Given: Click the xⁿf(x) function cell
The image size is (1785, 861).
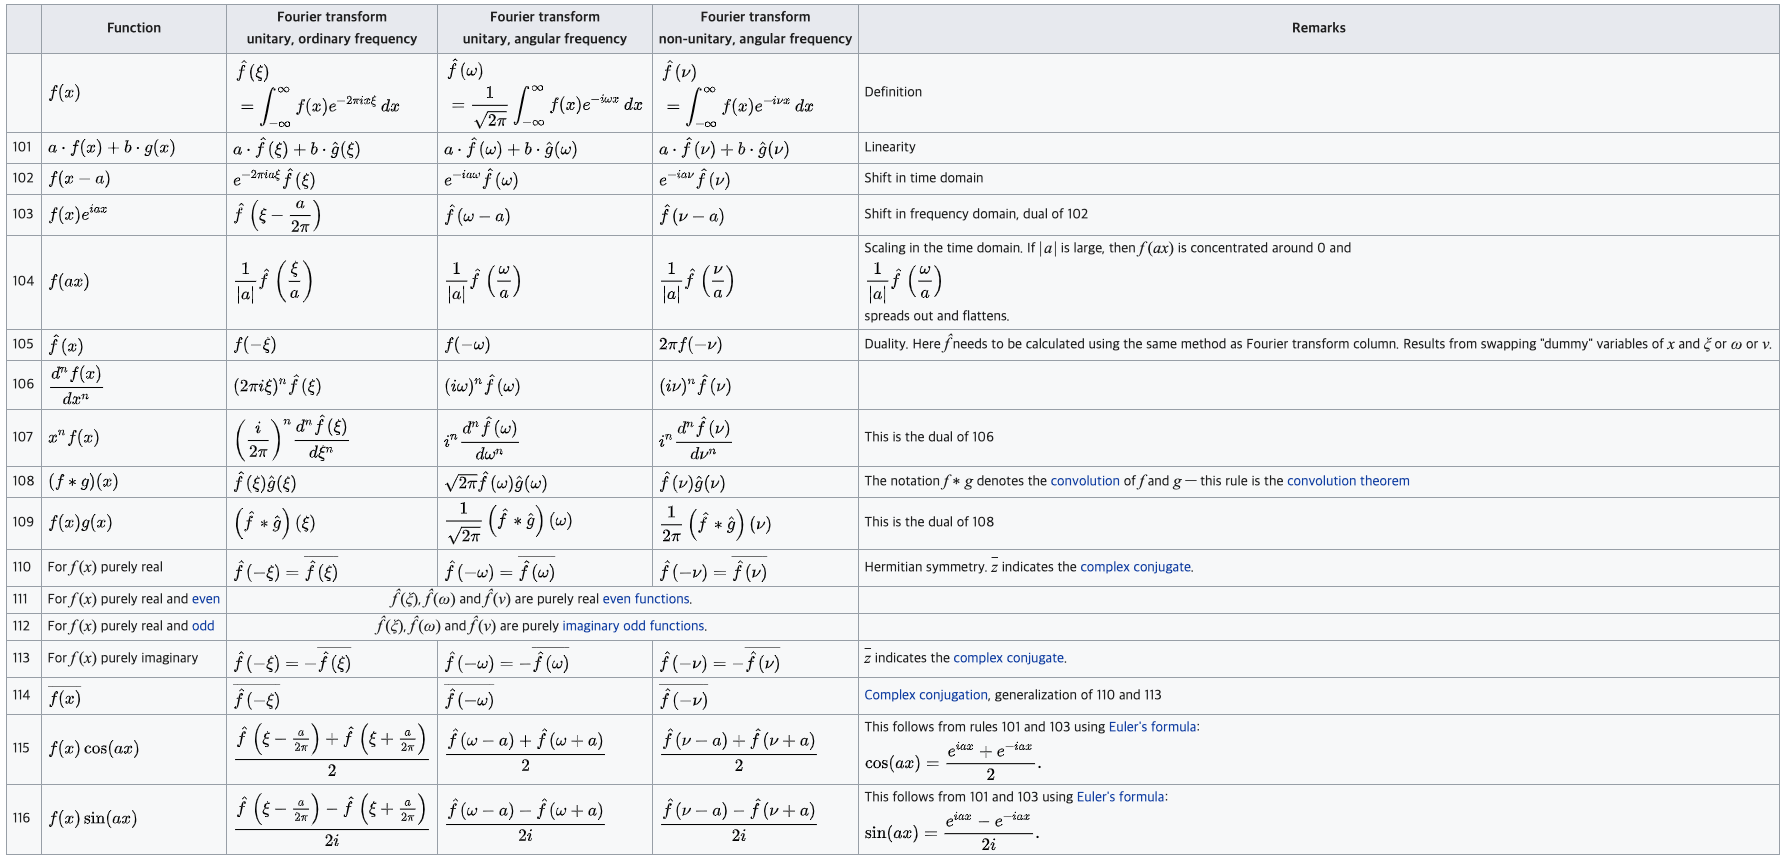Looking at the screenshot, I should (x=134, y=437).
